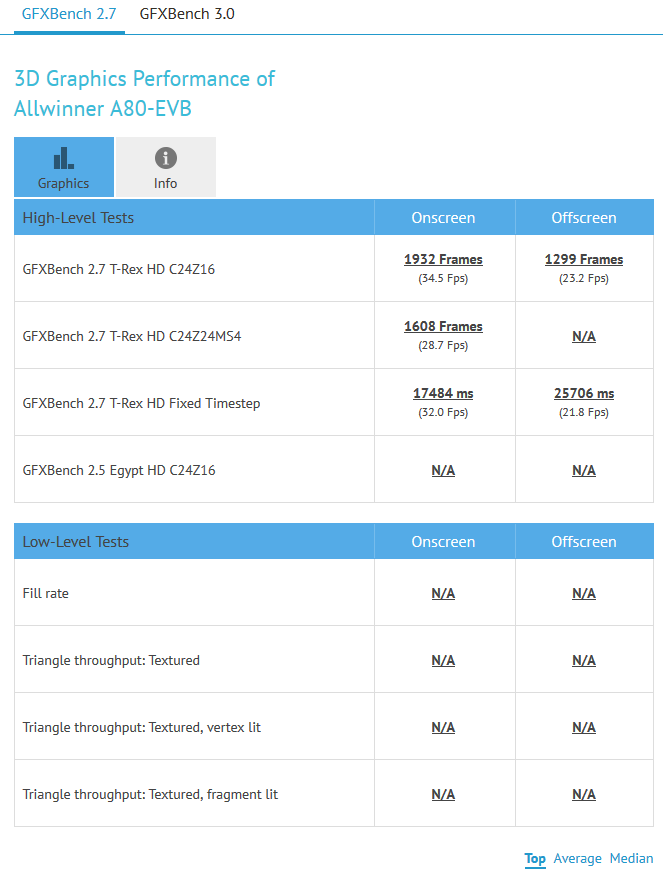663x876 pixels.
Task: Open N/A offscreen for Fill rate
Action: click(584, 593)
